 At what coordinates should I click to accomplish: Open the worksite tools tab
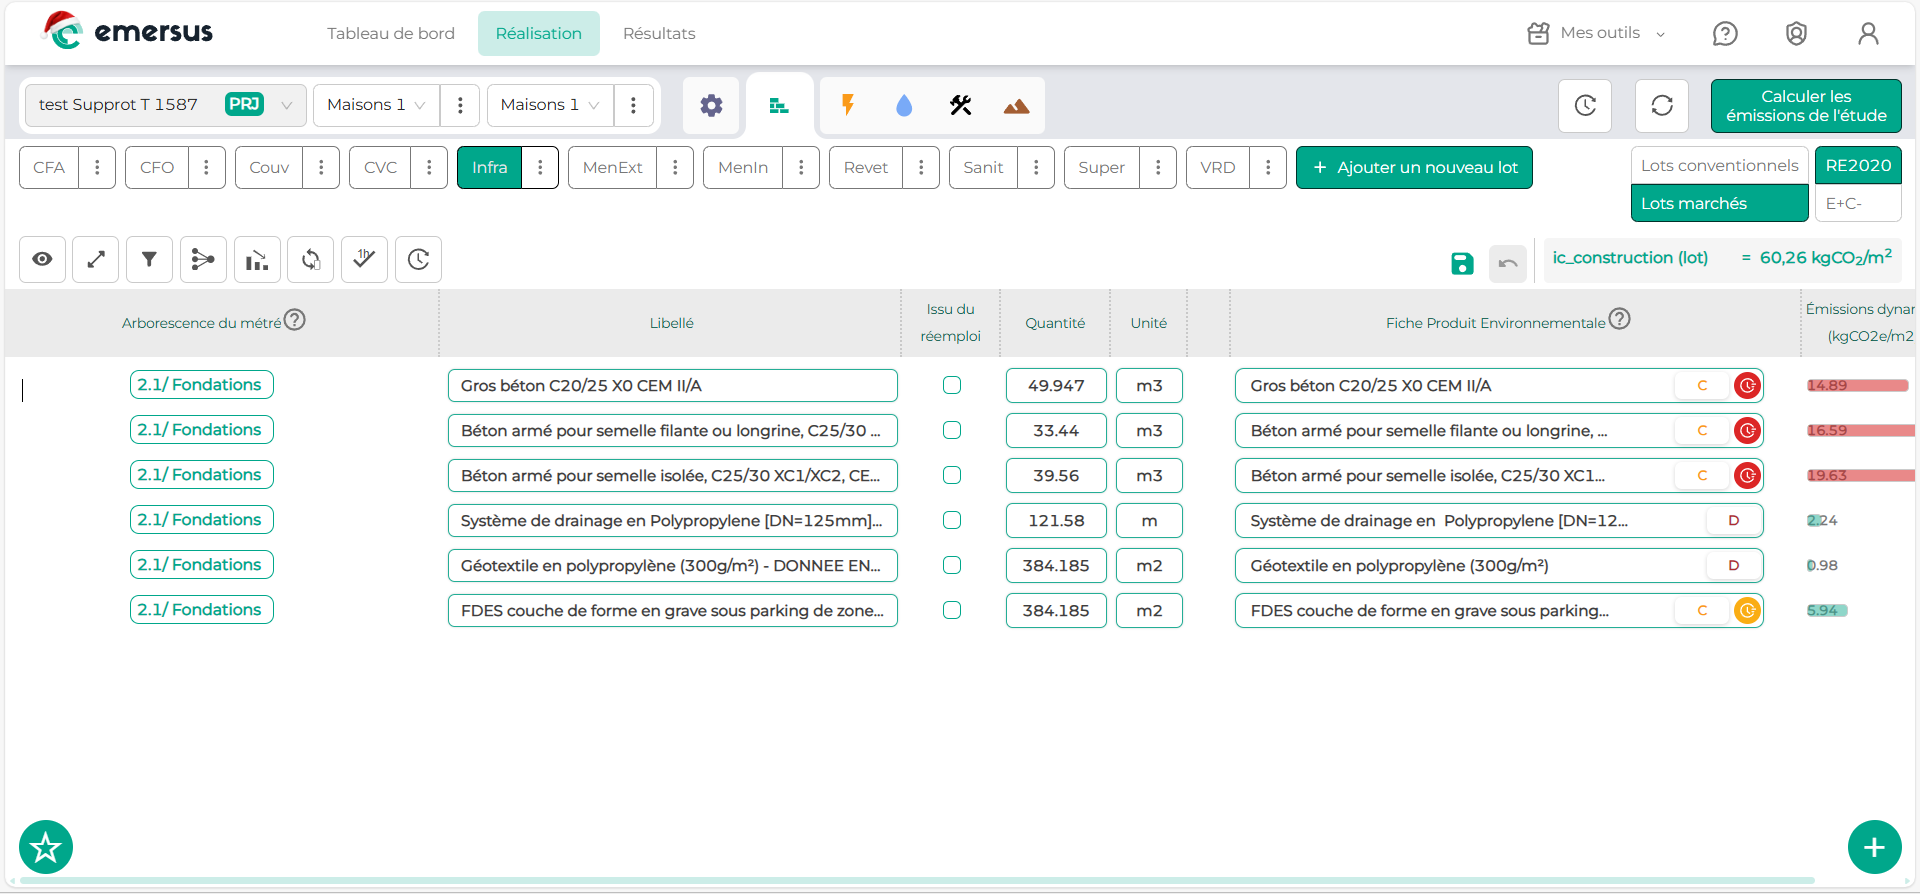pos(961,105)
